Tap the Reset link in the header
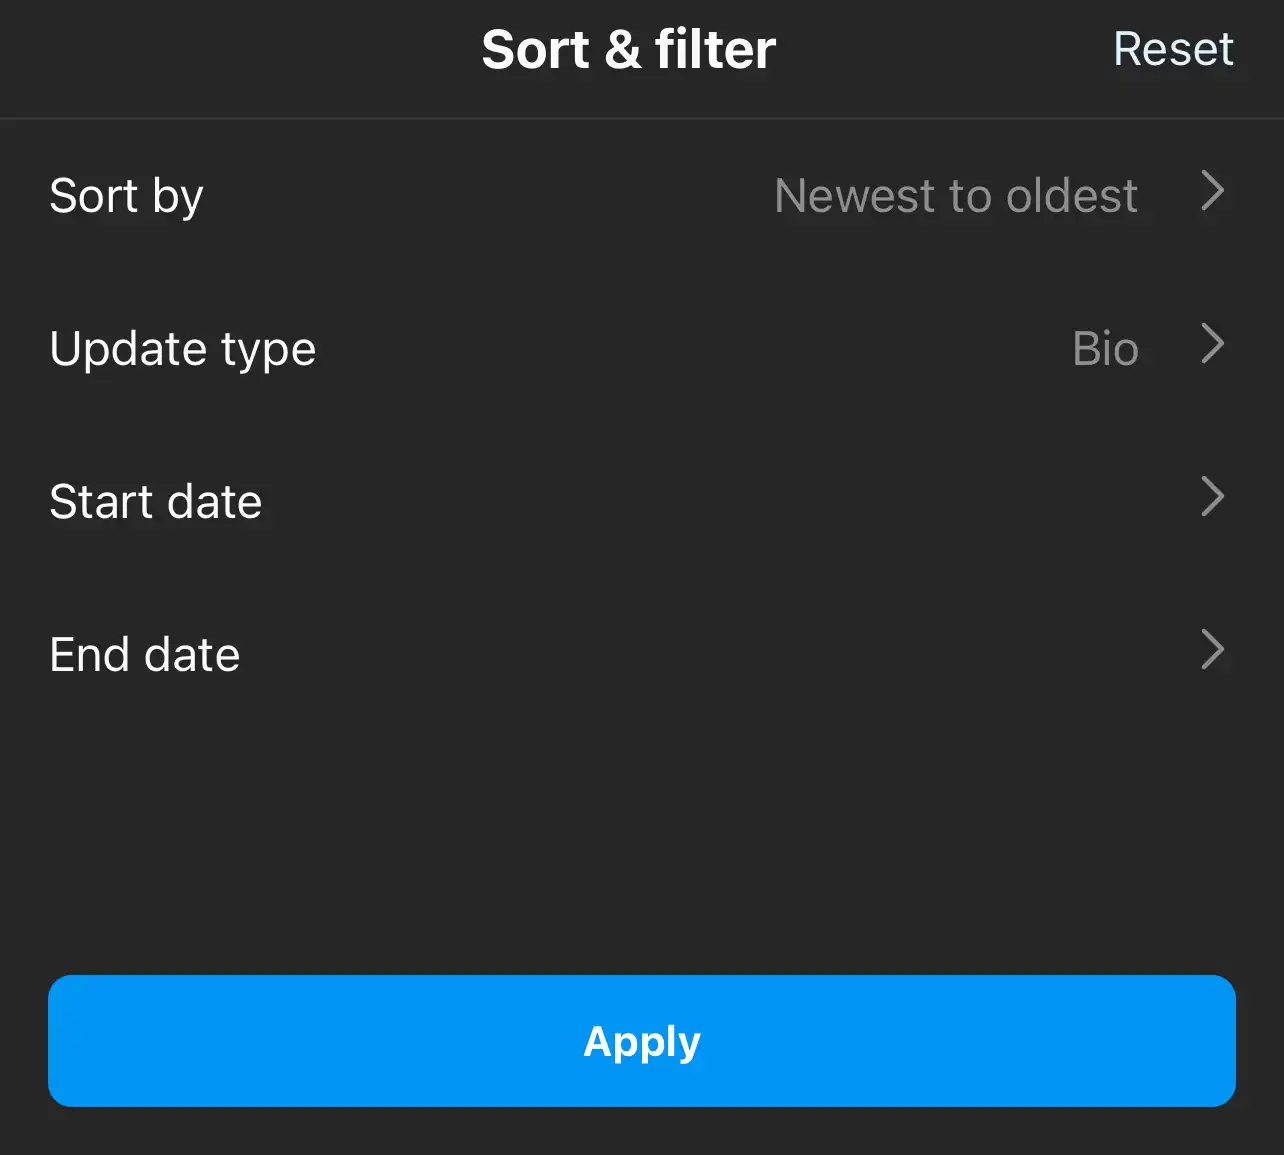The height and width of the screenshot is (1155, 1284). 1173,49
